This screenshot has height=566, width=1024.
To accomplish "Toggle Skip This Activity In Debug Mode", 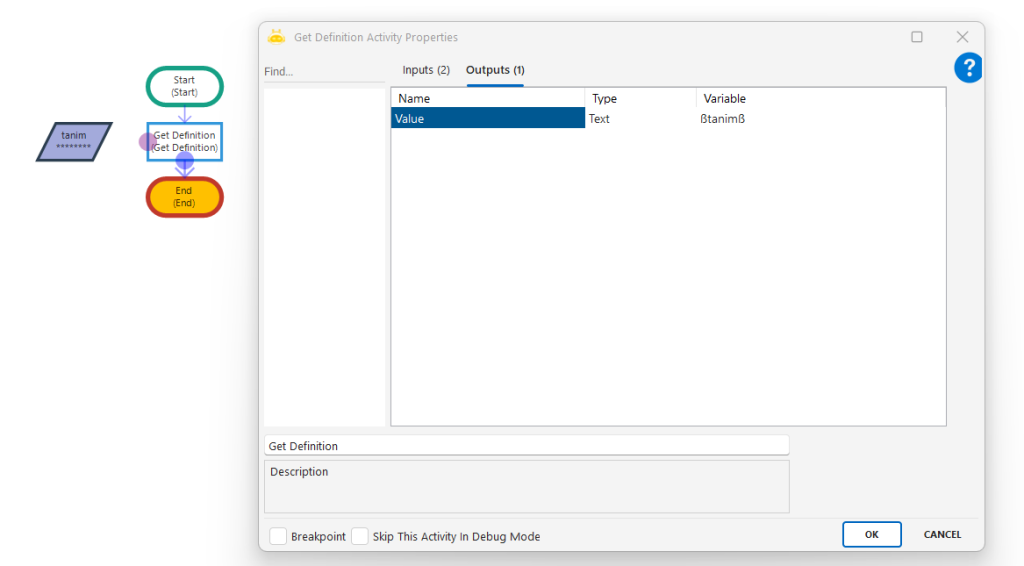I will click(x=360, y=537).
